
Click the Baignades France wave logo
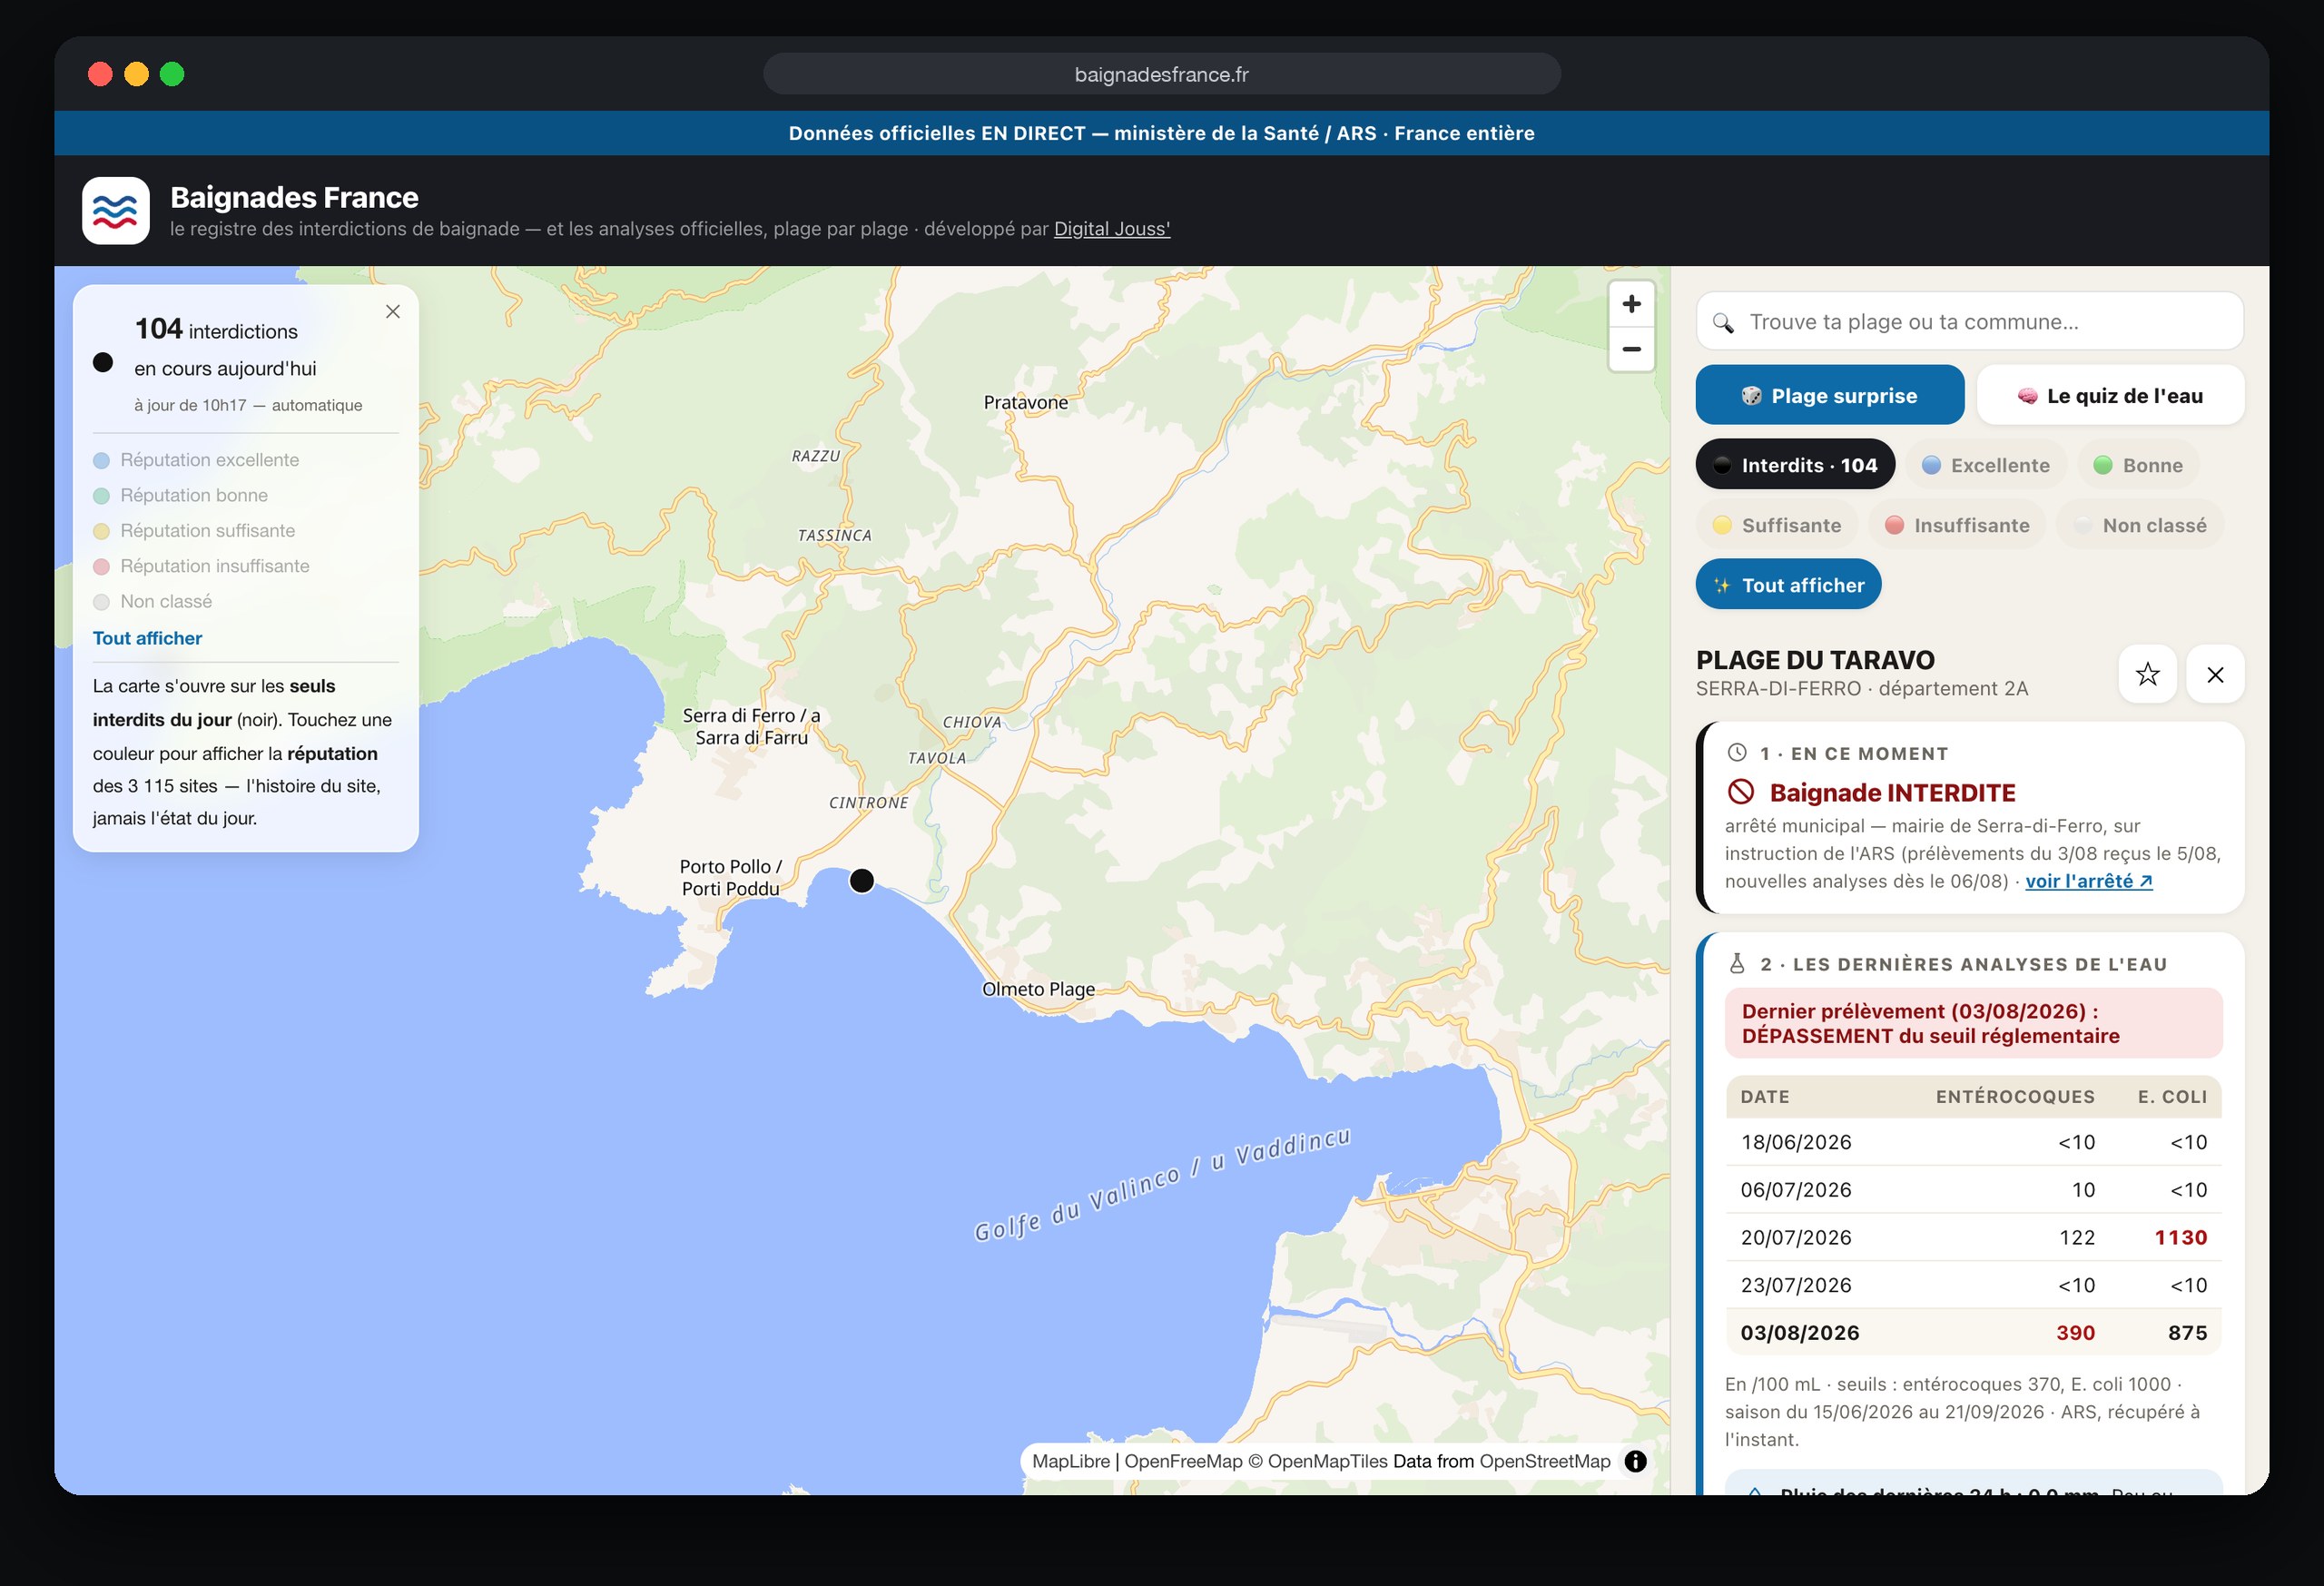[x=116, y=211]
